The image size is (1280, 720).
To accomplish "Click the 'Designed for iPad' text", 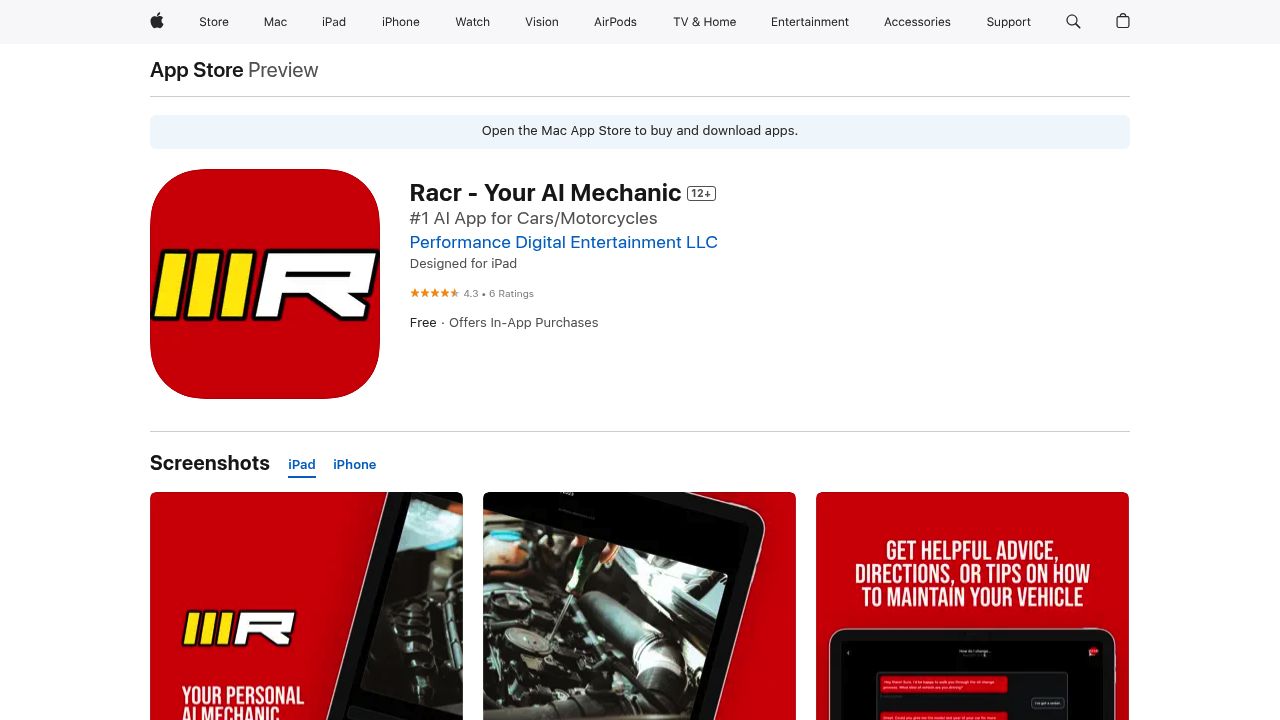I will (x=463, y=264).
